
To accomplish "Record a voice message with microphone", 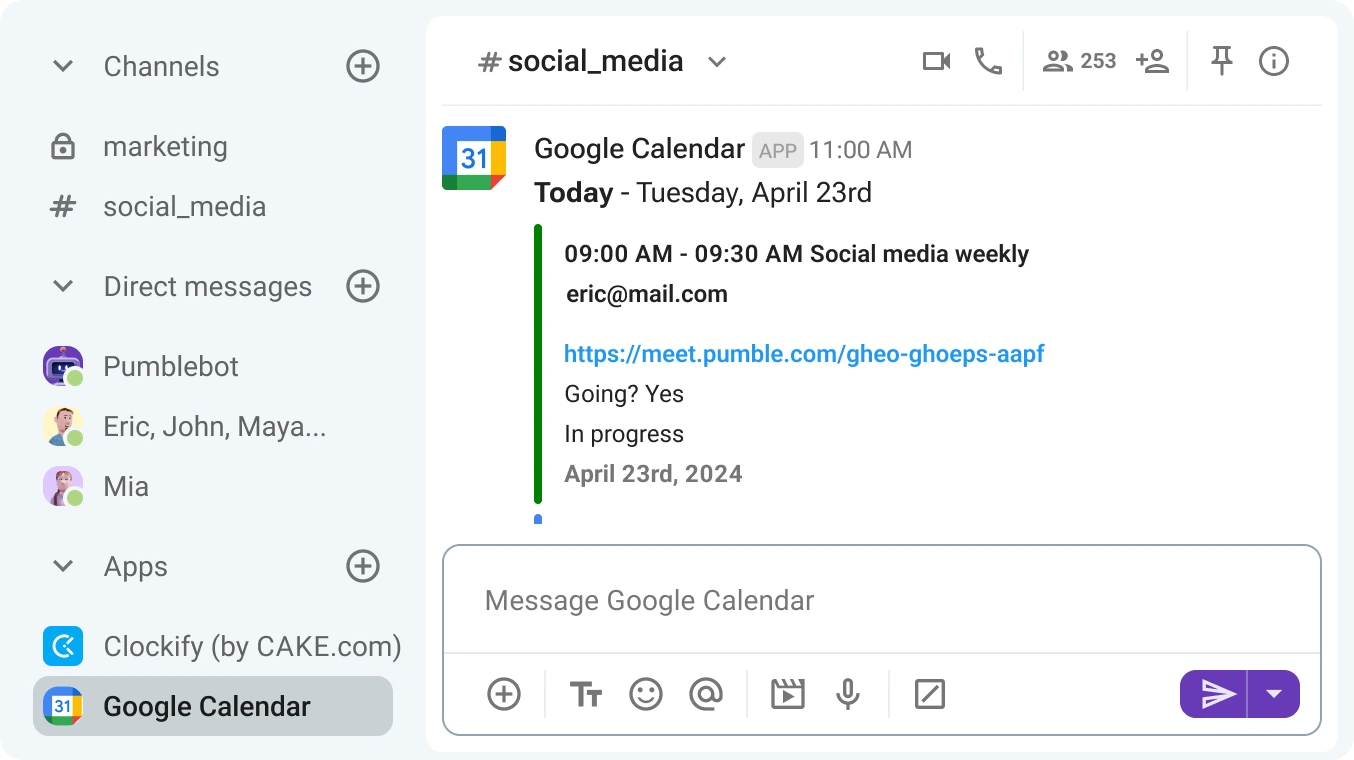I will (x=848, y=694).
